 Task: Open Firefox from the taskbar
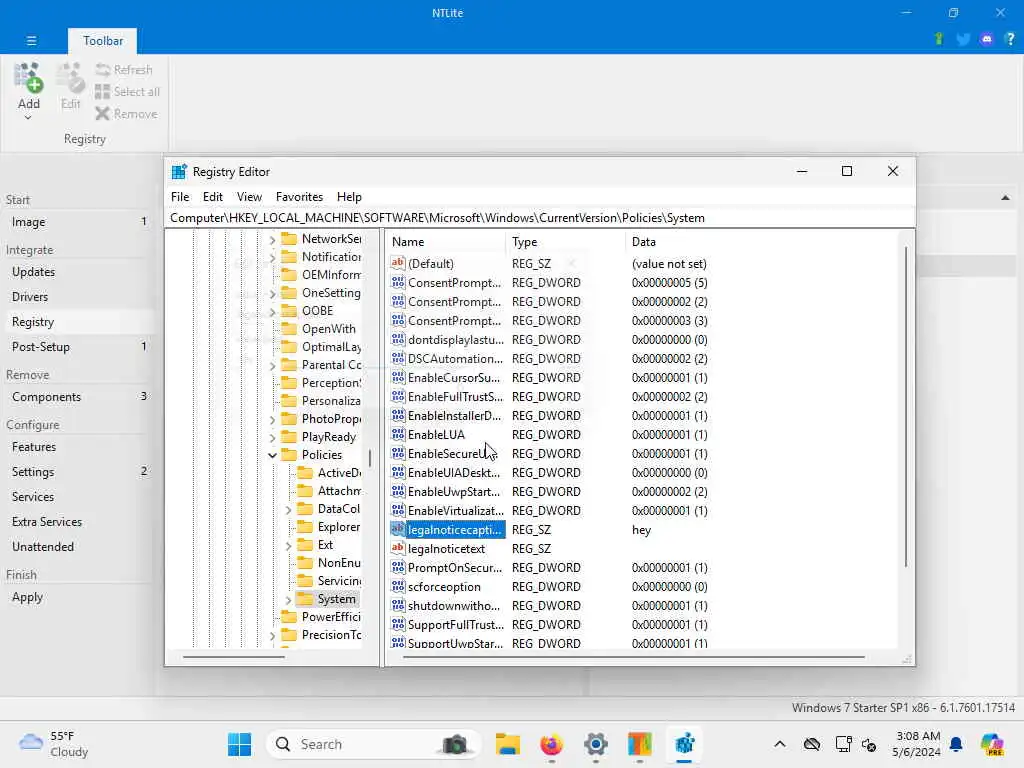552,744
